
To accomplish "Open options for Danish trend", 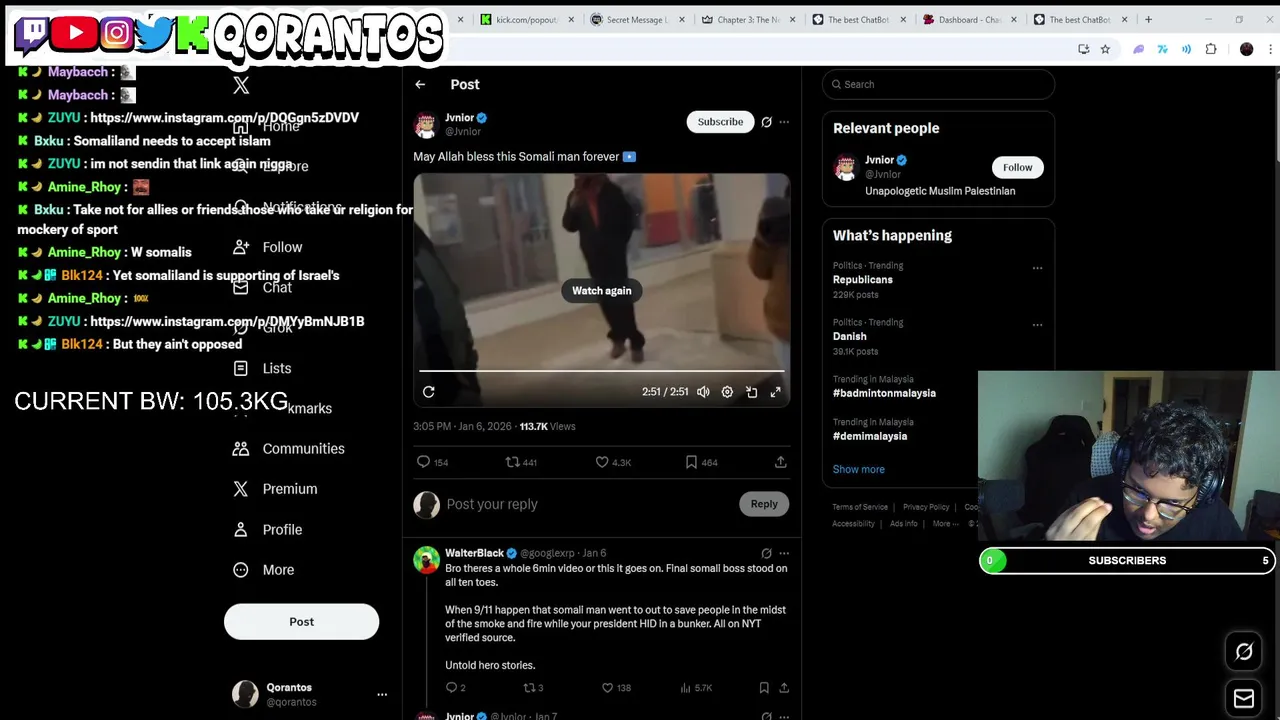I will pos(1037,325).
